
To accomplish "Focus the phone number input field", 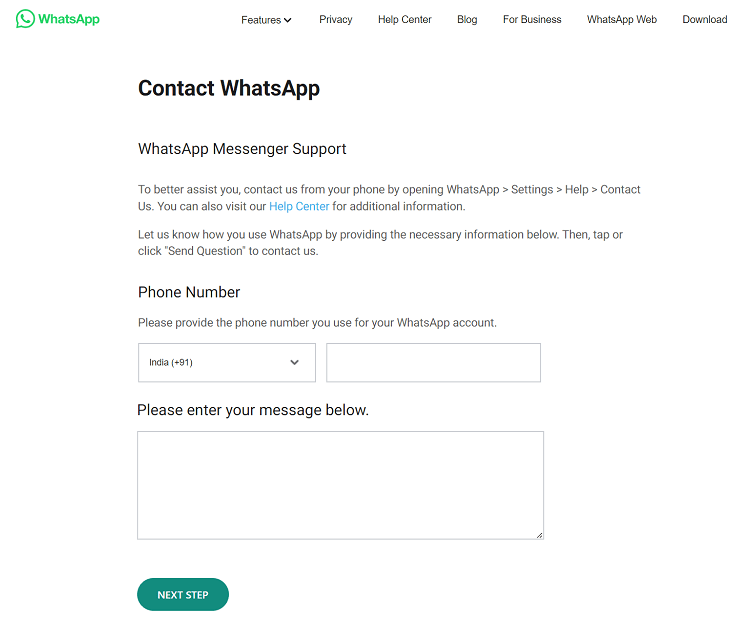I will click(x=433, y=362).
